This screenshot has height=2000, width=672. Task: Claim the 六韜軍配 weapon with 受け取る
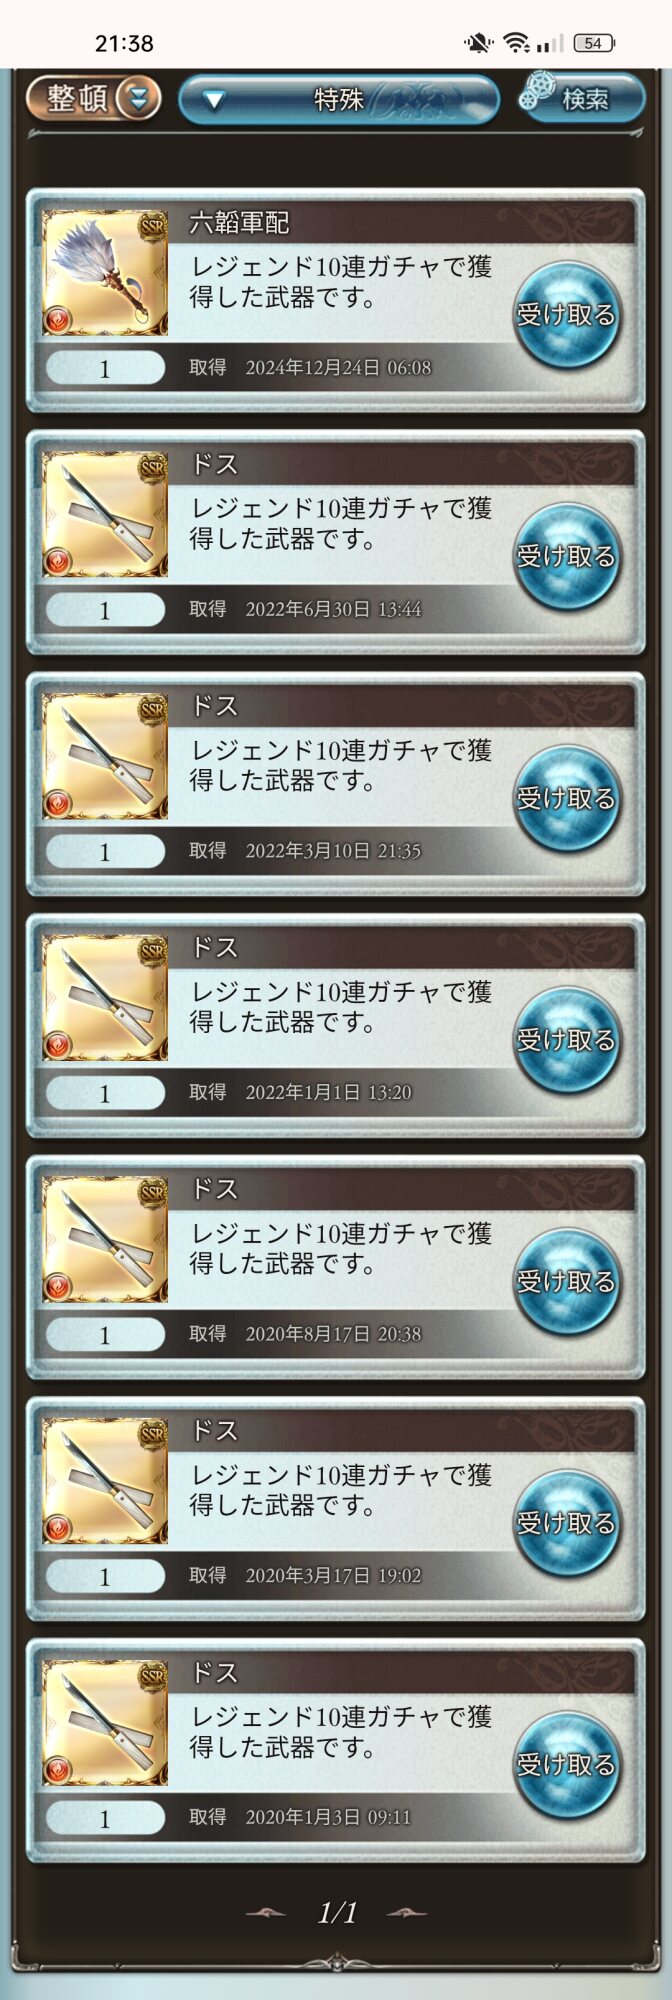click(x=566, y=315)
